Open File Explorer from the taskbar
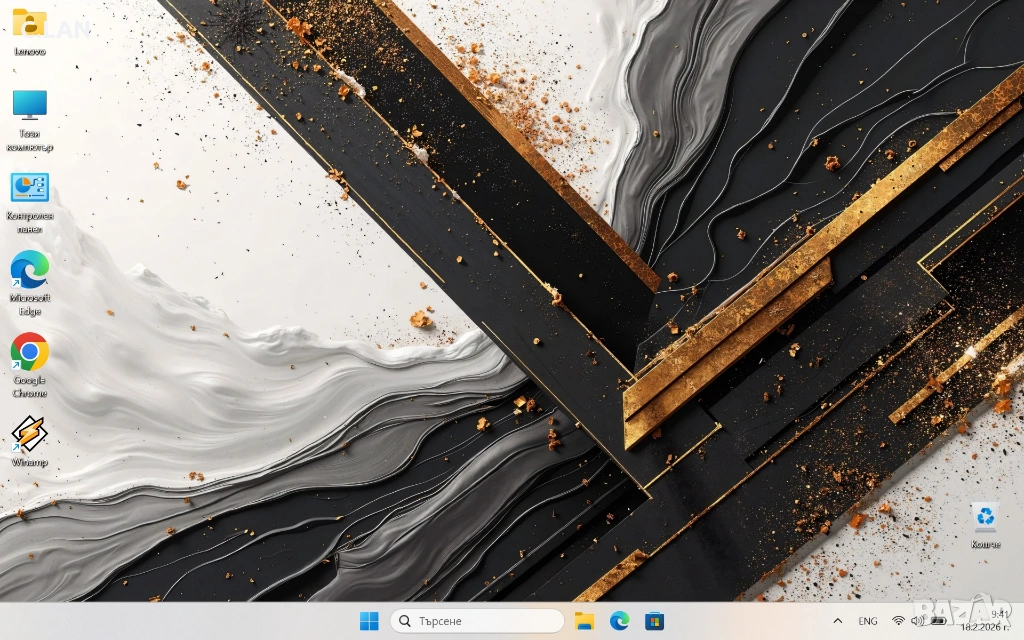Image resolution: width=1024 pixels, height=640 pixels. [584, 621]
